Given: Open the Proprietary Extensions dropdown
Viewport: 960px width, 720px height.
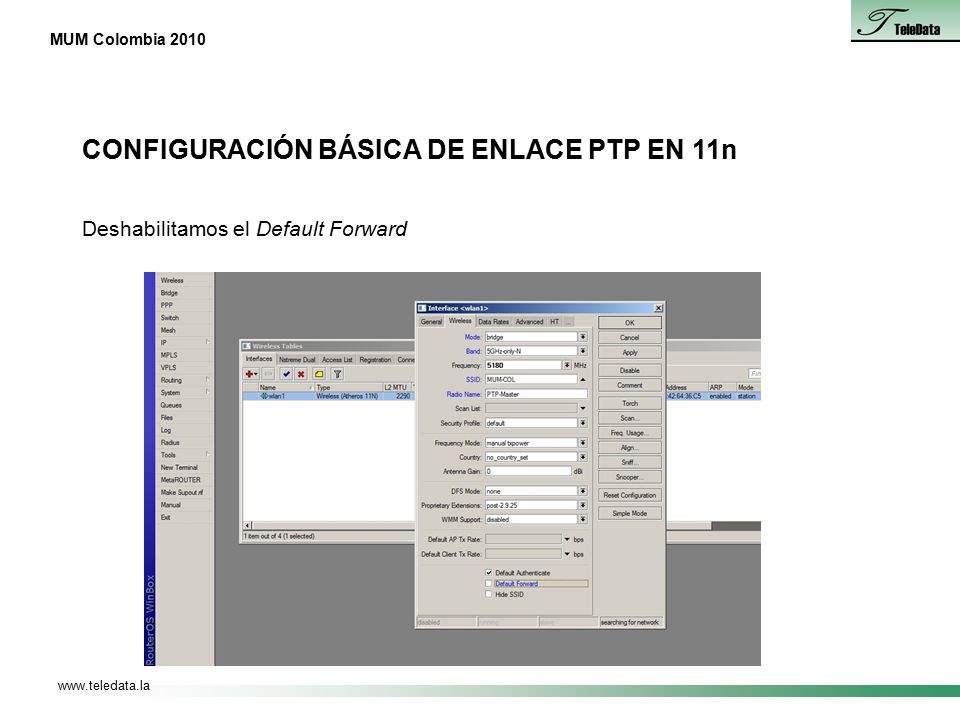Looking at the screenshot, I should pyautogui.click(x=583, y=505).
